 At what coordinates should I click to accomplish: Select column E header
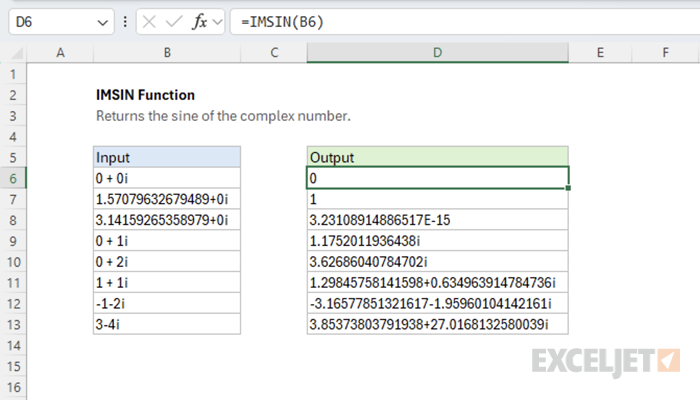point(600,53)
